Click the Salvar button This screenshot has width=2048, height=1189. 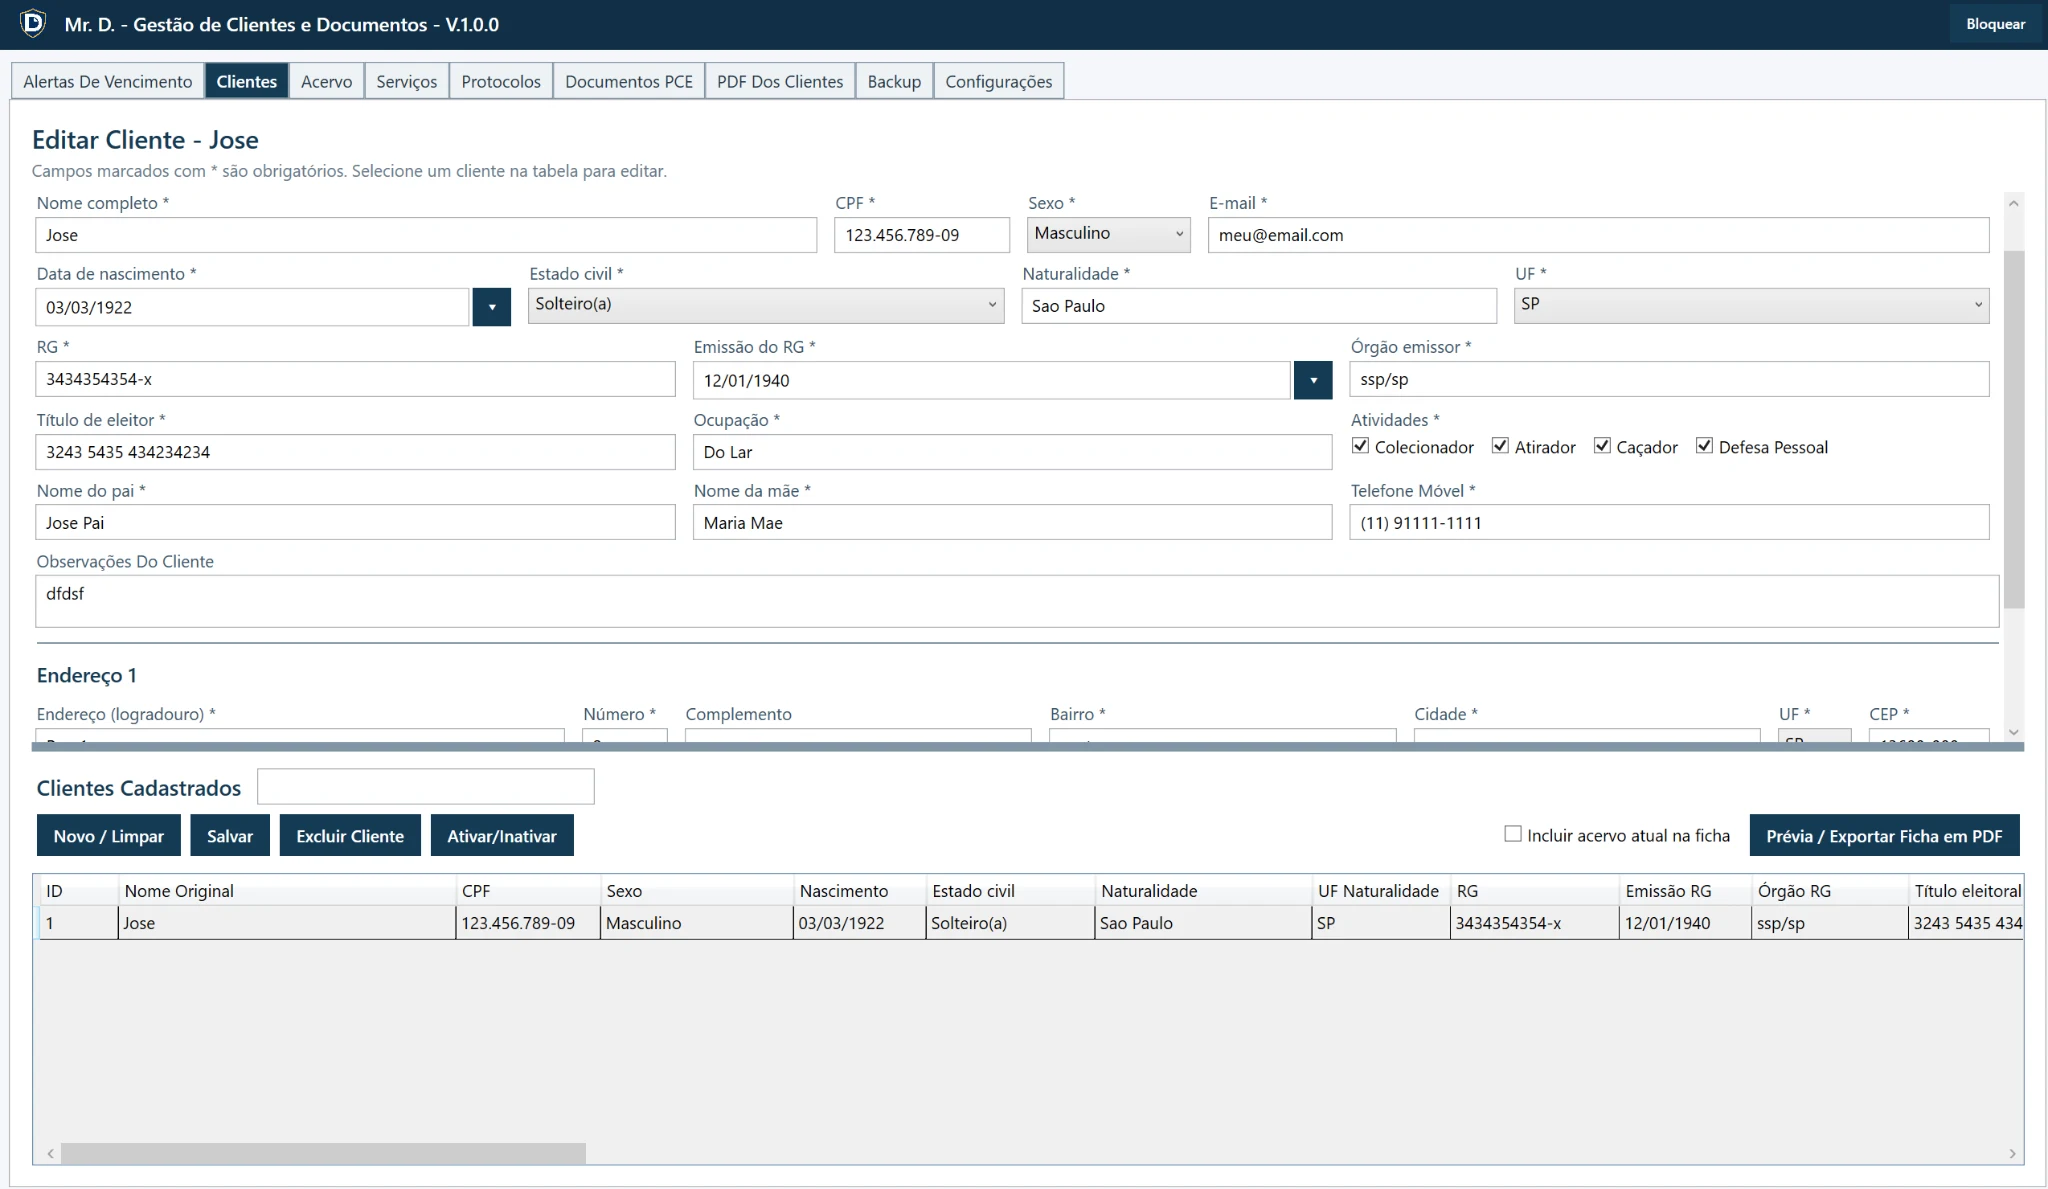(230, 836)
